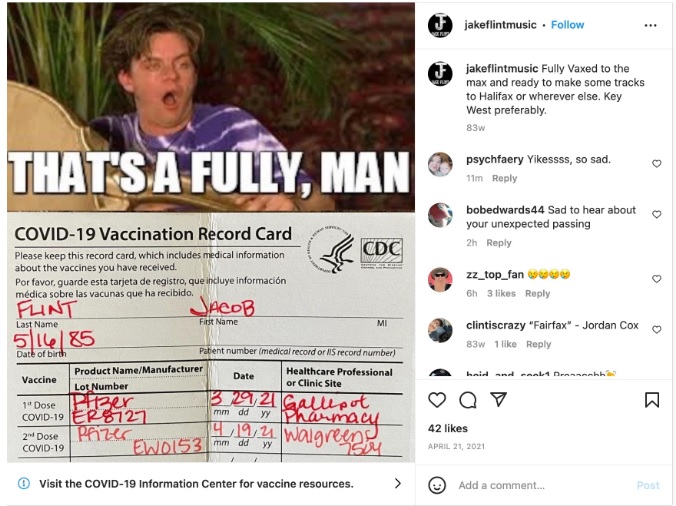Reply to psychfaery's comment

point(504,178)
